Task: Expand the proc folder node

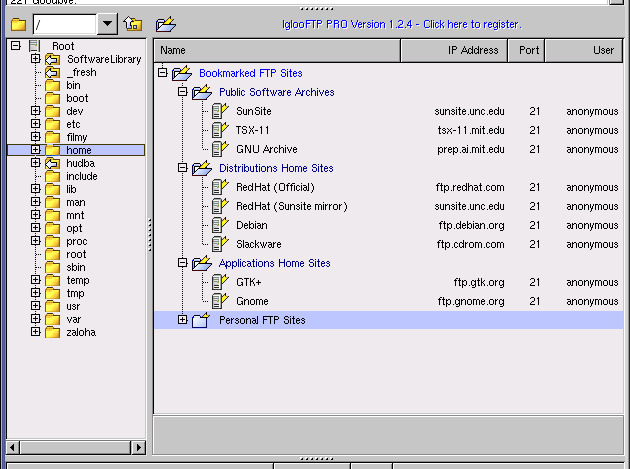Action: 35,240
